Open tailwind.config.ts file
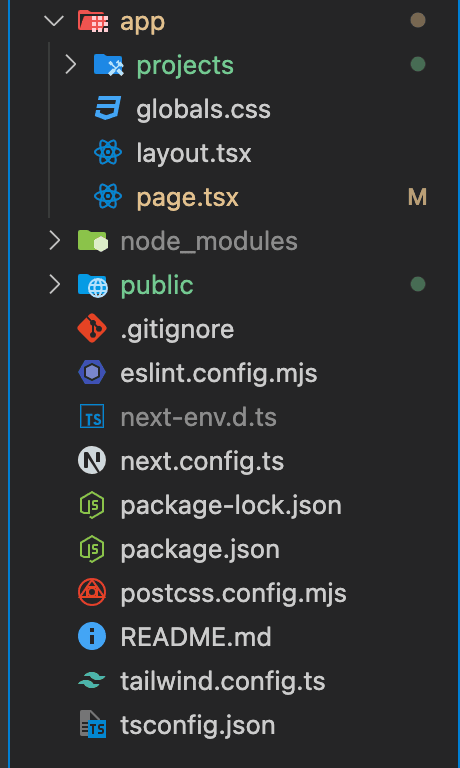 tap(223, 682)
